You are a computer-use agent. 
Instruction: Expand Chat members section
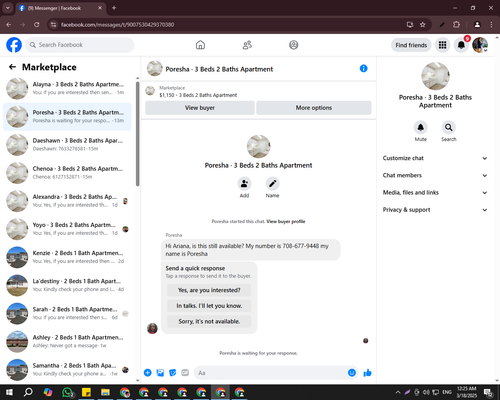(435, 175)
